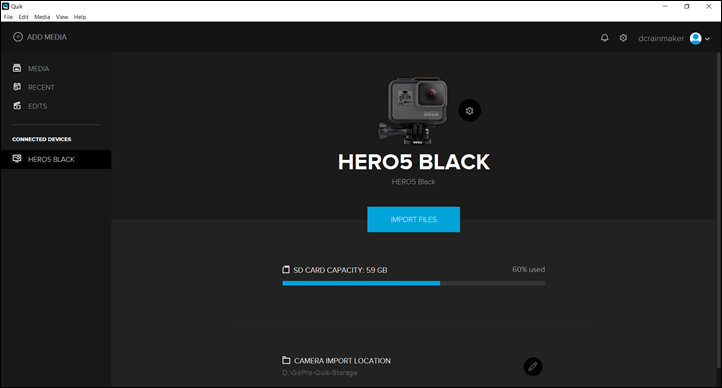This screenshot has width=722, height=388.
Task: Click the import location folder icon
Action: pyautogui.click(x=286, y=360)
